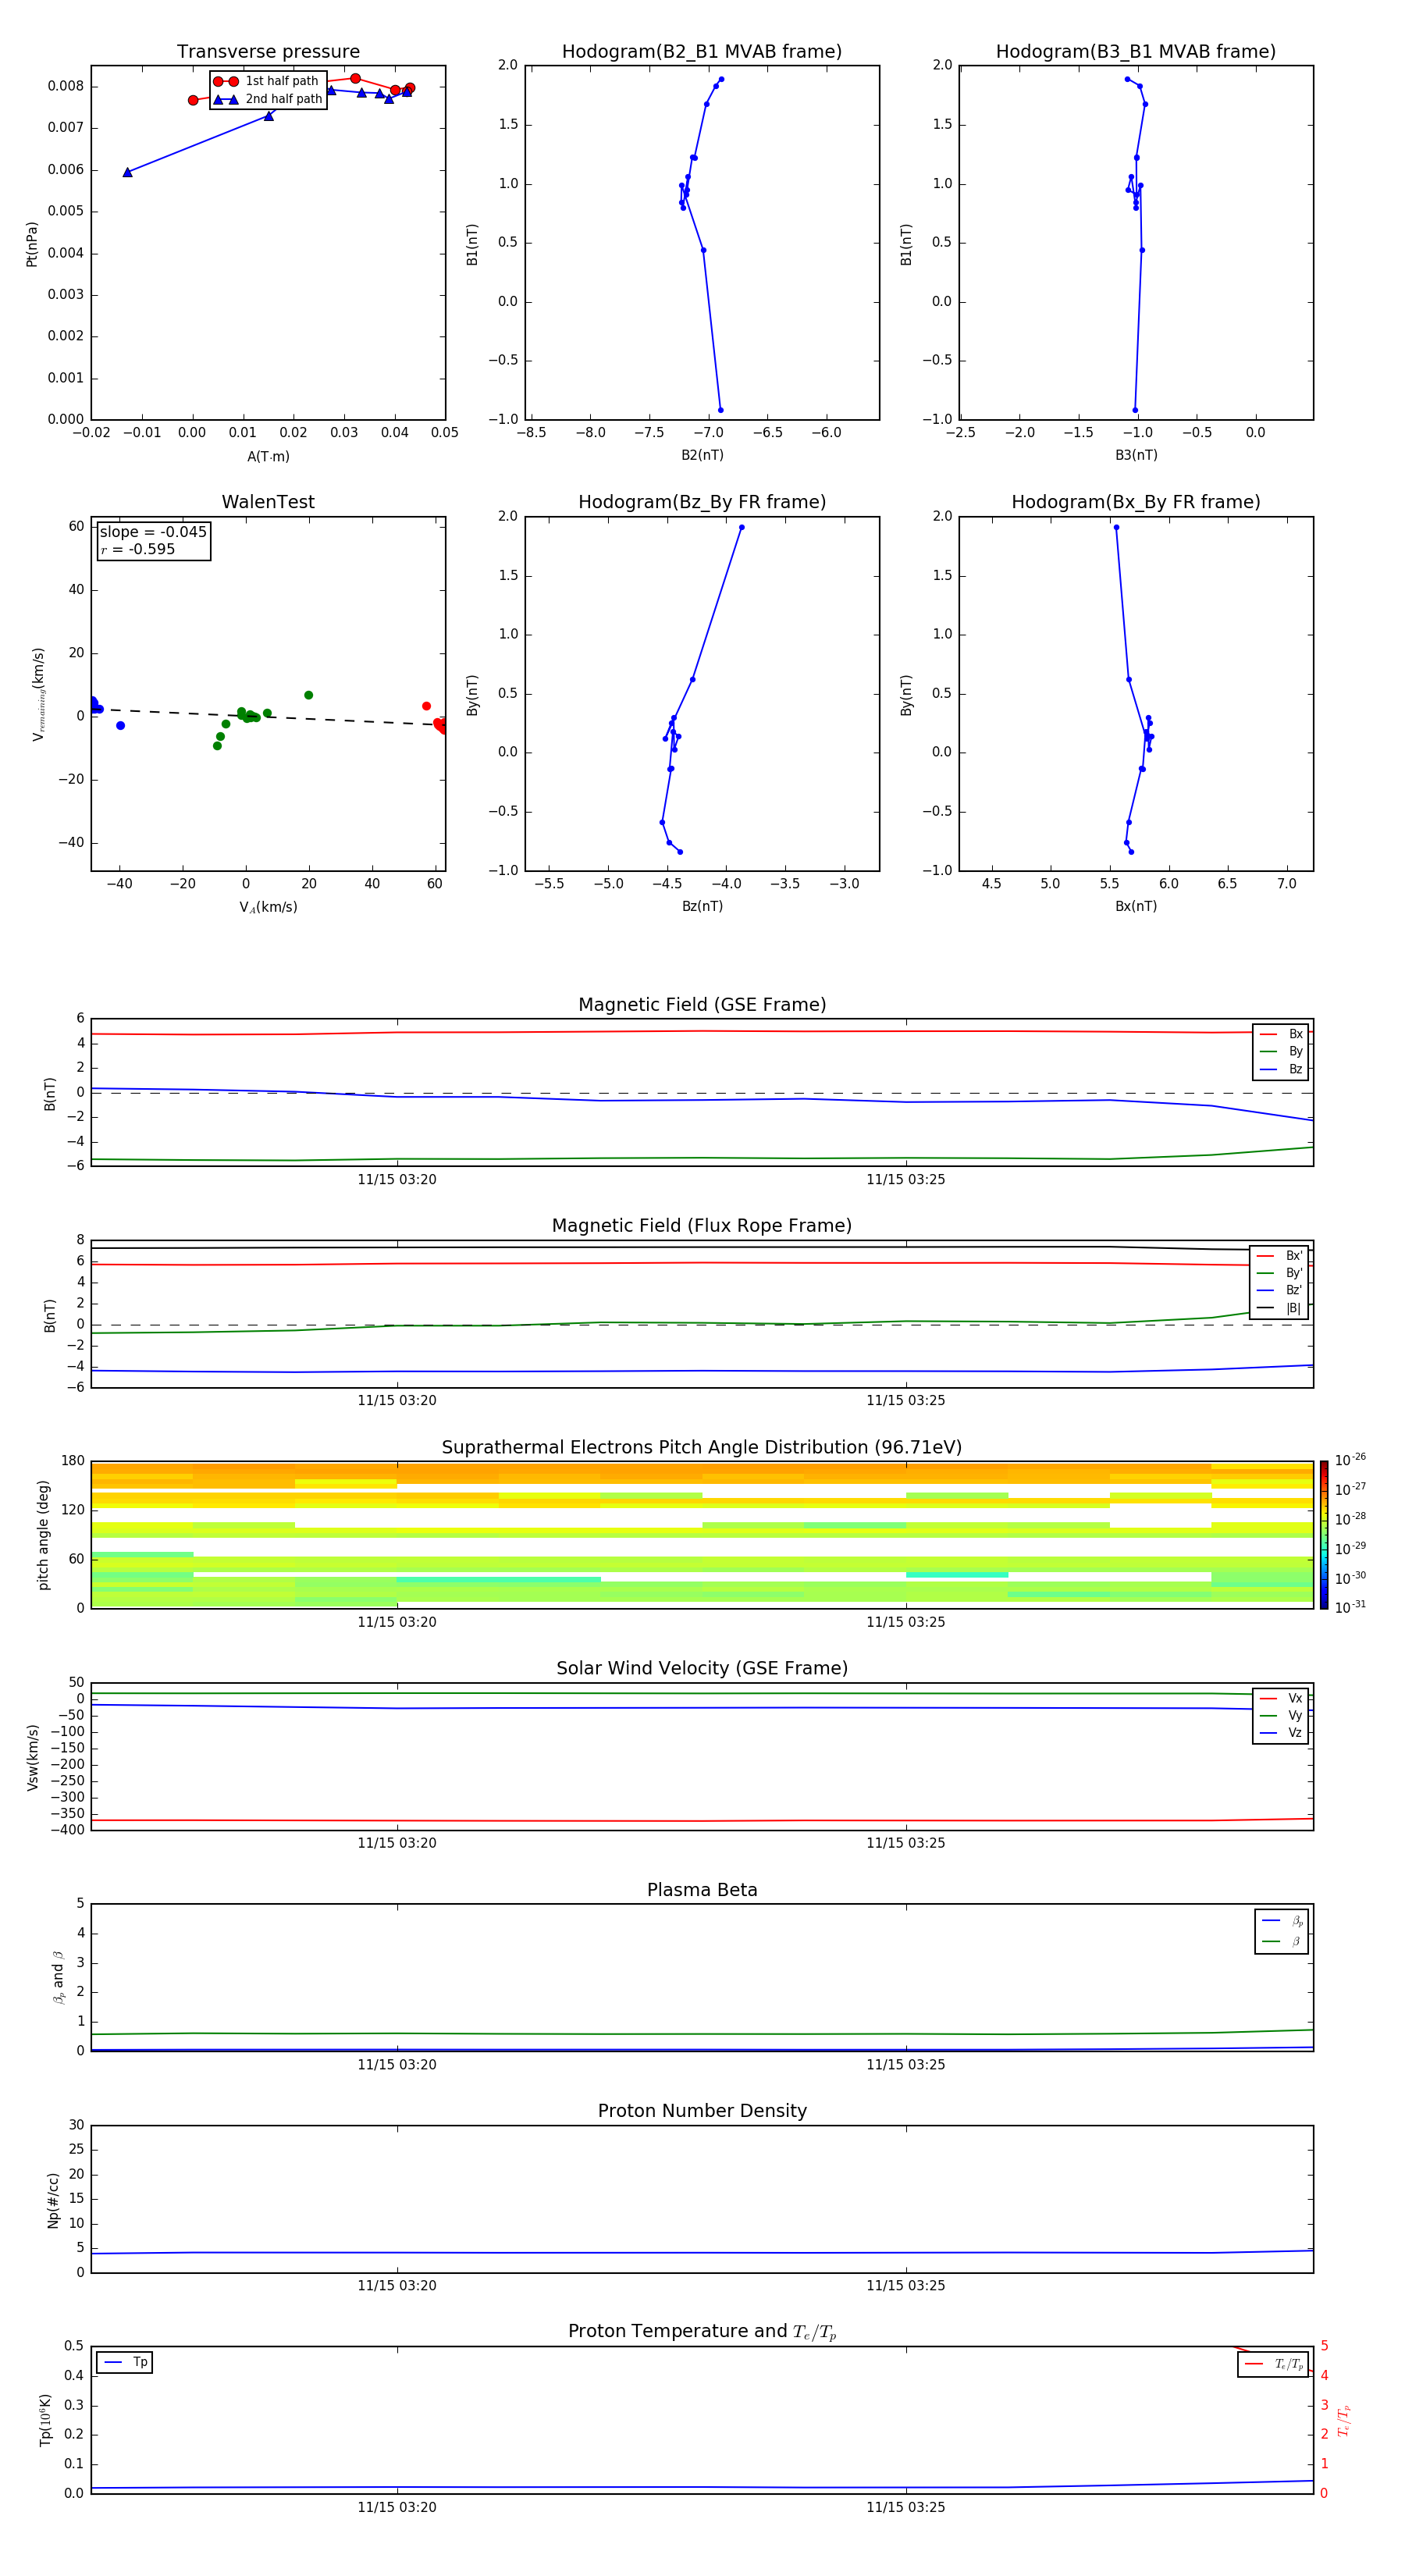Click the 'Pt(nPa)' axis label

[x=32, y=244]
